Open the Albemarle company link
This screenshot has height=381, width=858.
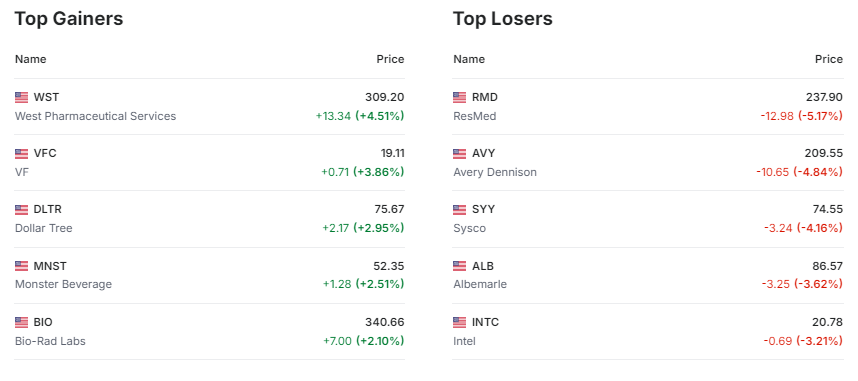[x=480, y=284]
